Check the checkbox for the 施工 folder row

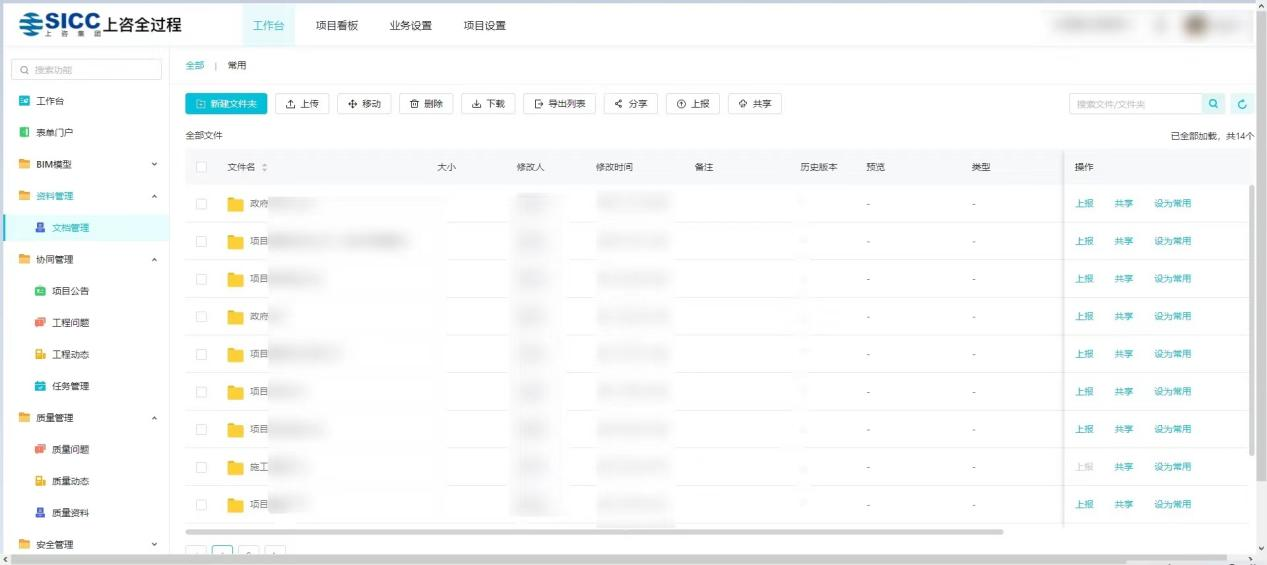[x=201, y=467]
